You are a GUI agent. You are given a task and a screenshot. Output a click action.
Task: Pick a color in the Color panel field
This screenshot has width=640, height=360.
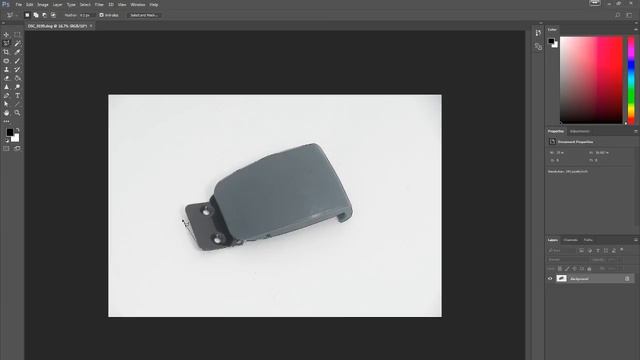click(591, 80)
